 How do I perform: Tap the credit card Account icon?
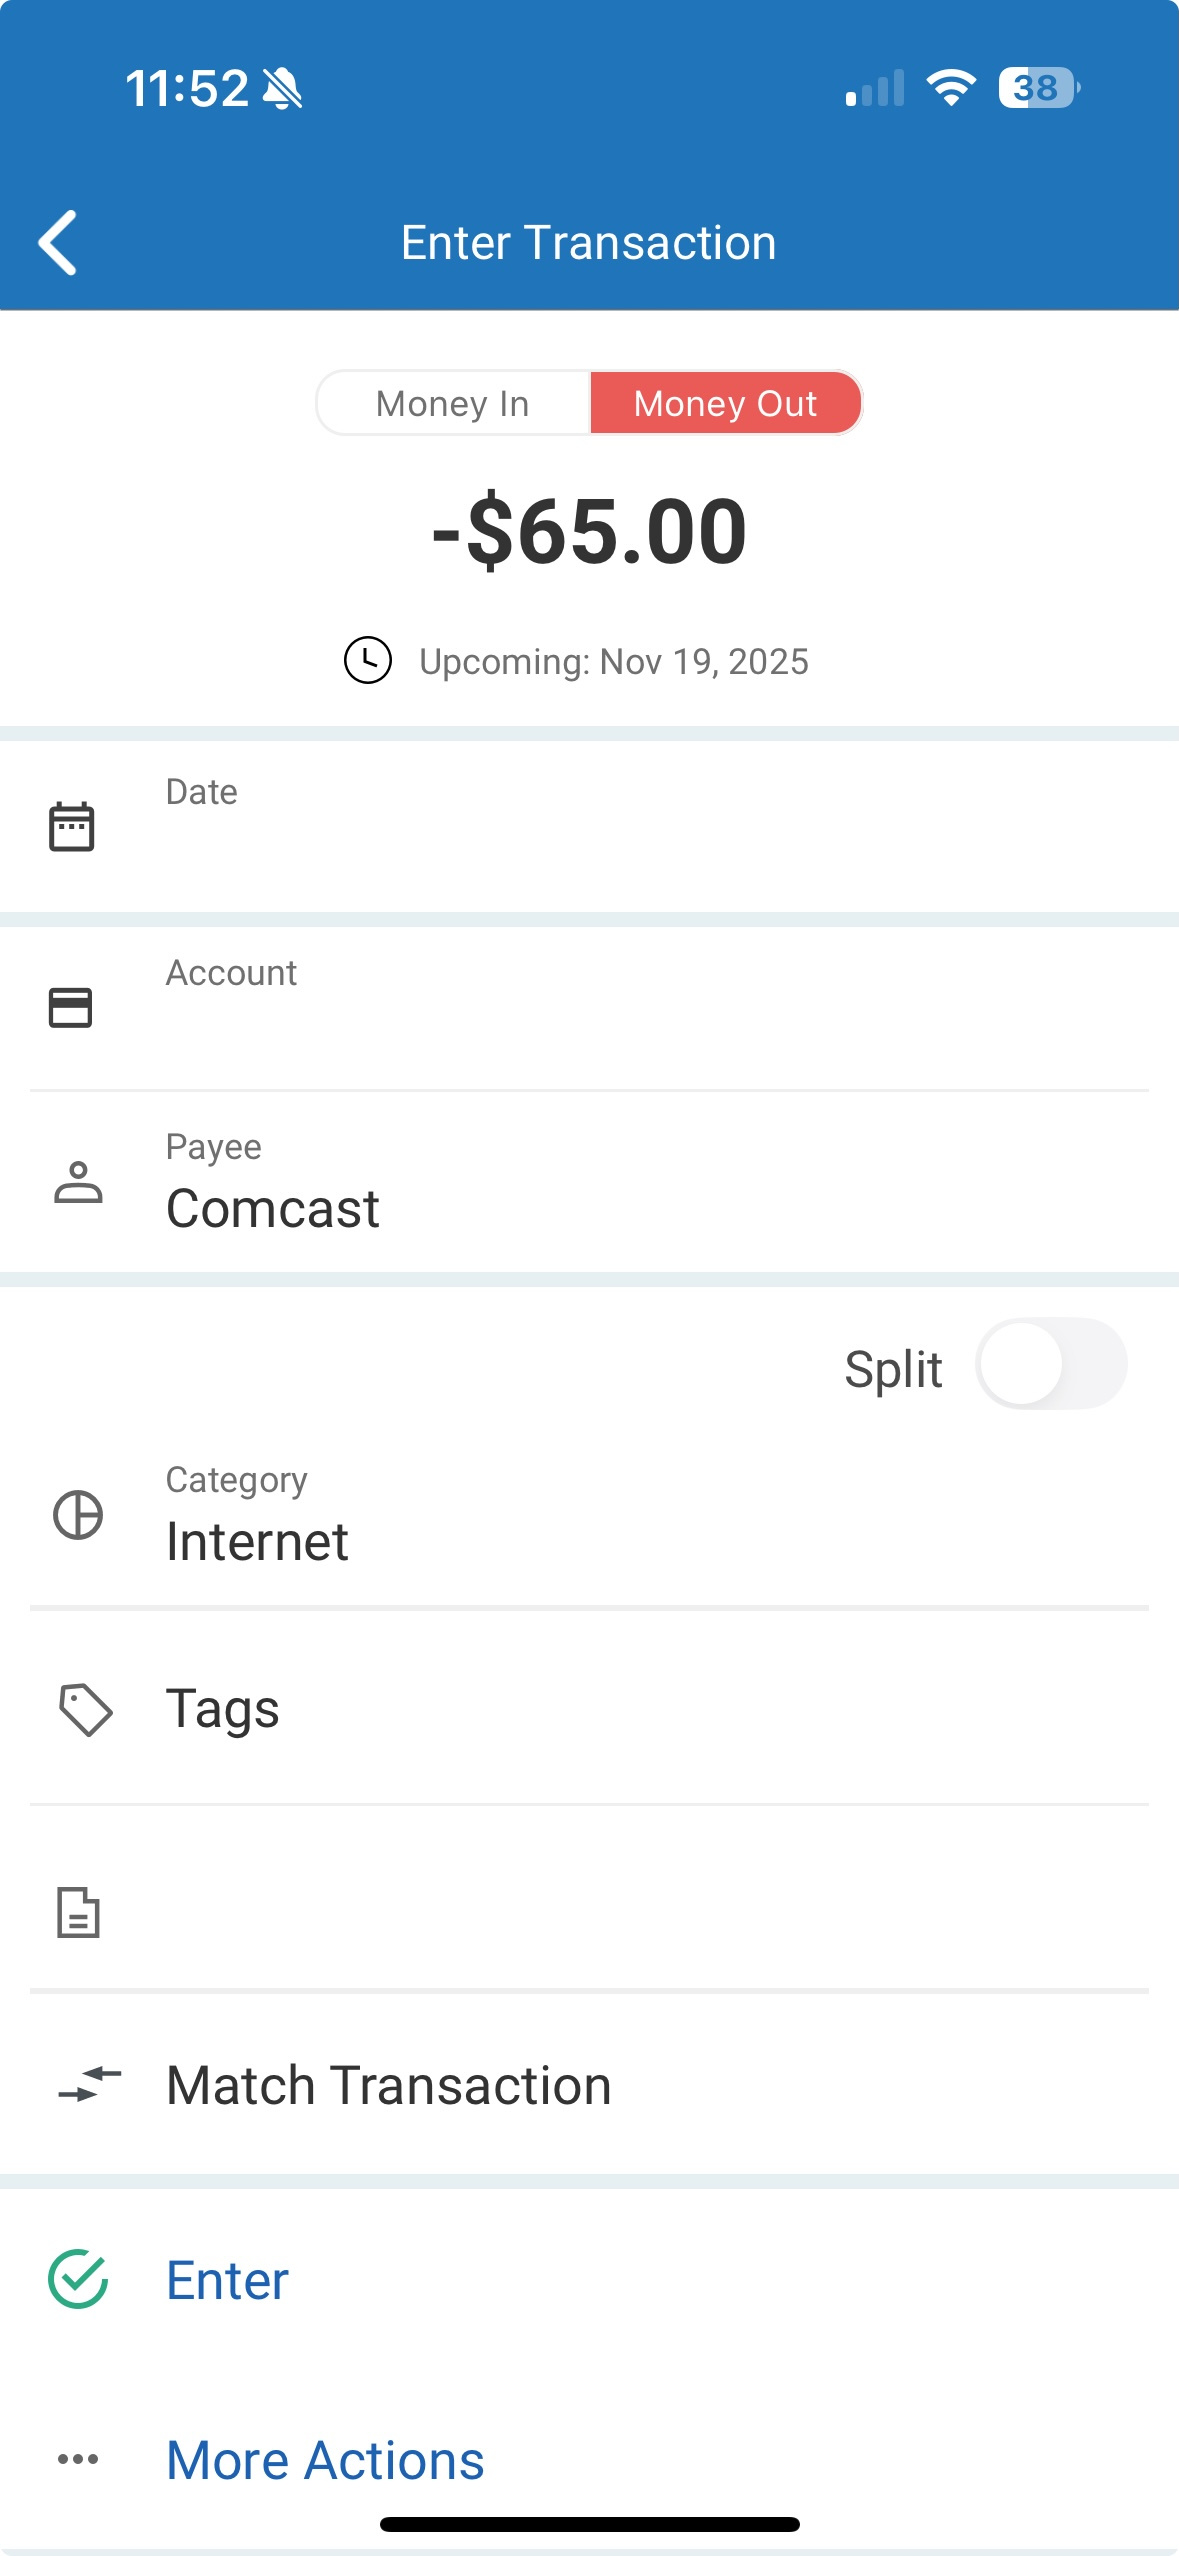[x=71, y=1007]
